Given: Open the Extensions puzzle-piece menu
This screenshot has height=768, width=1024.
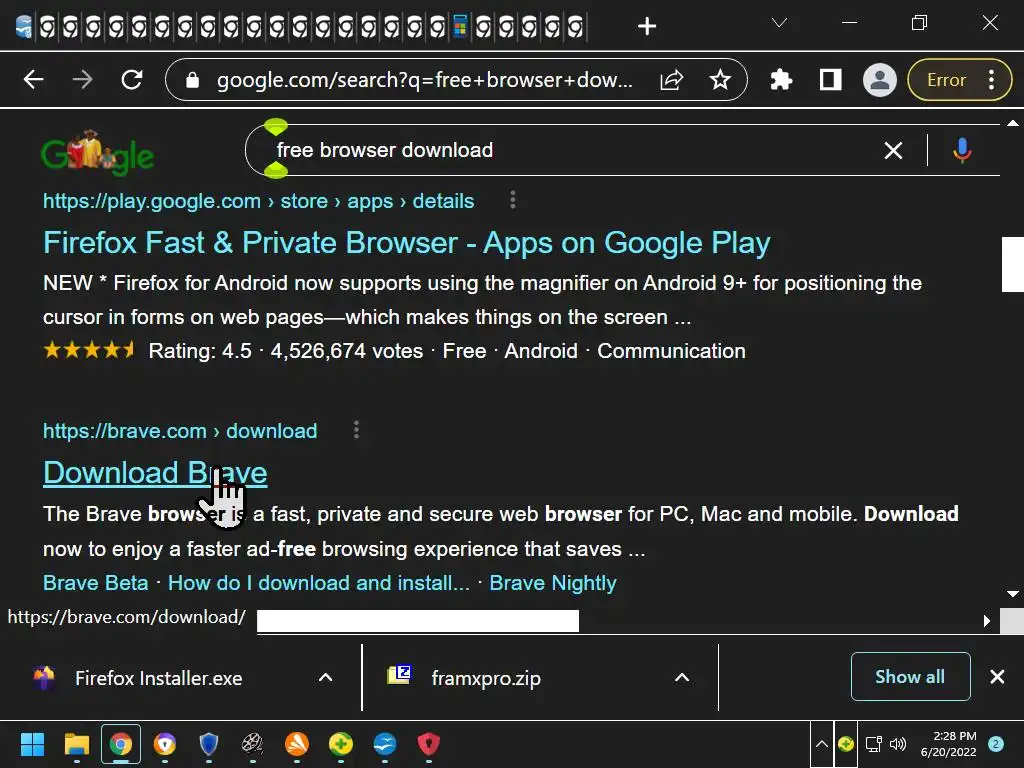Looking at the screenshot, I should 781,80.
